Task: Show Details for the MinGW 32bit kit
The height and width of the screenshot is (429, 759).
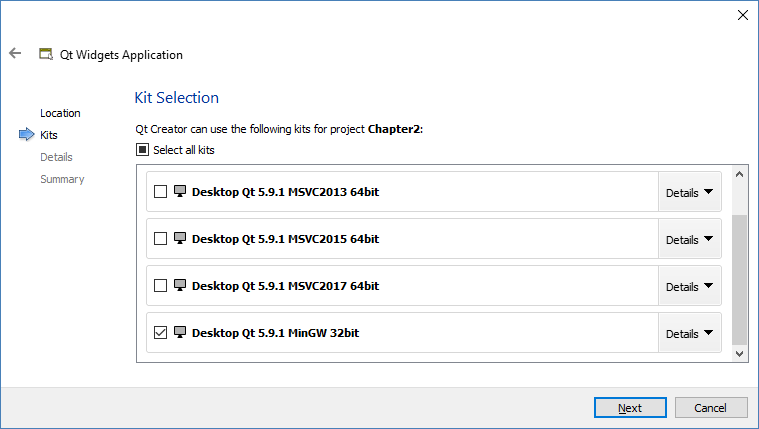Action: (690, 334)
